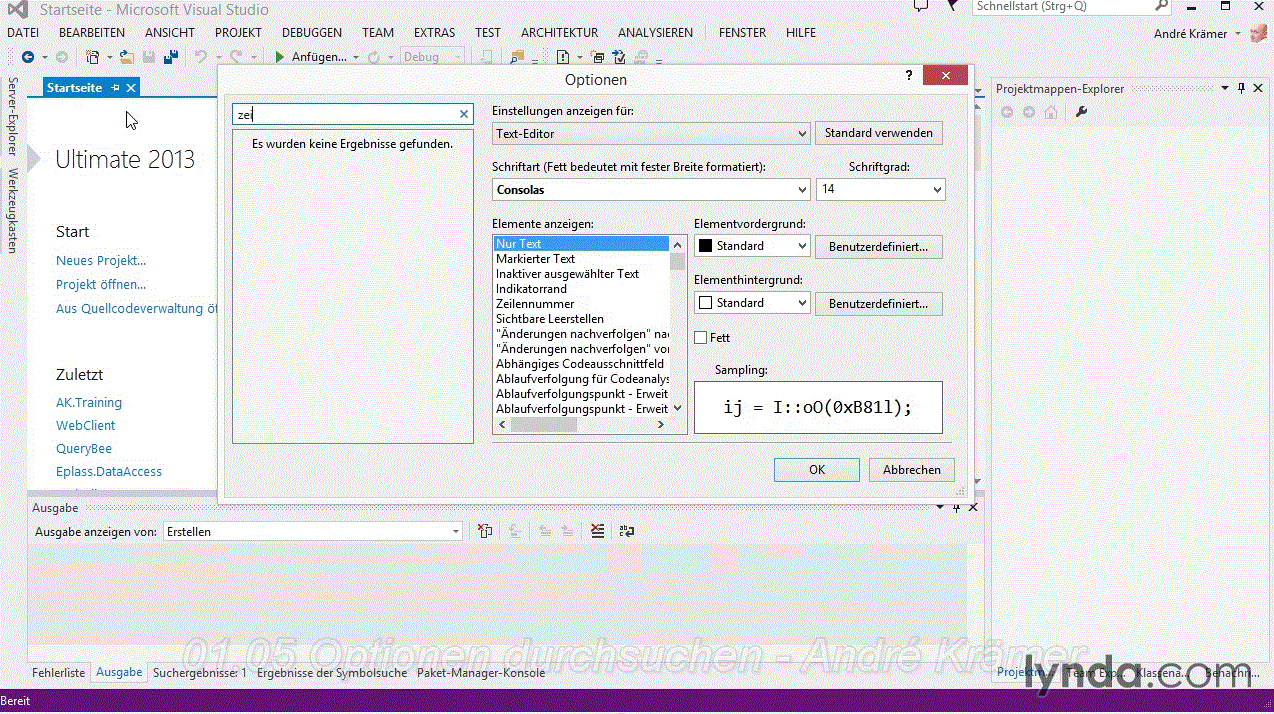Open the André Krämer account dropdown arrow
Screen dimensions: 1274x714
click(1238, 33)
